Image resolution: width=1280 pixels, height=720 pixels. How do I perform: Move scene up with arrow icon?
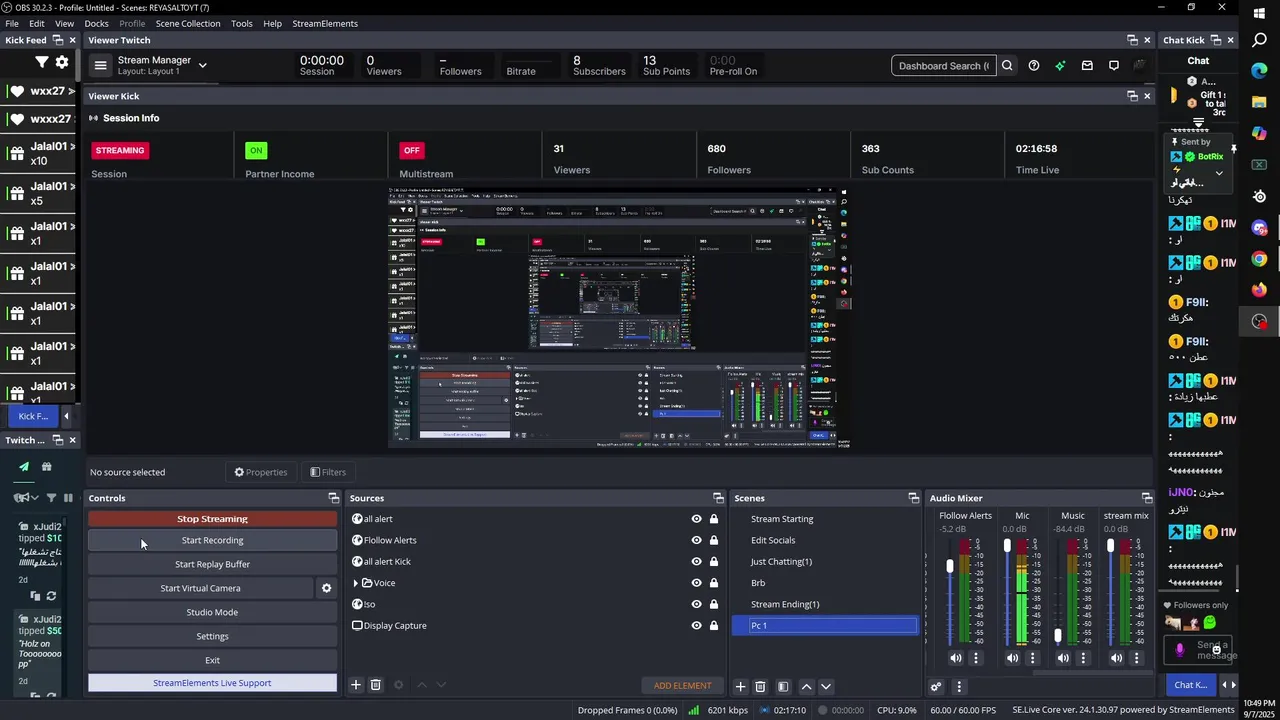[x=806, y=686]
